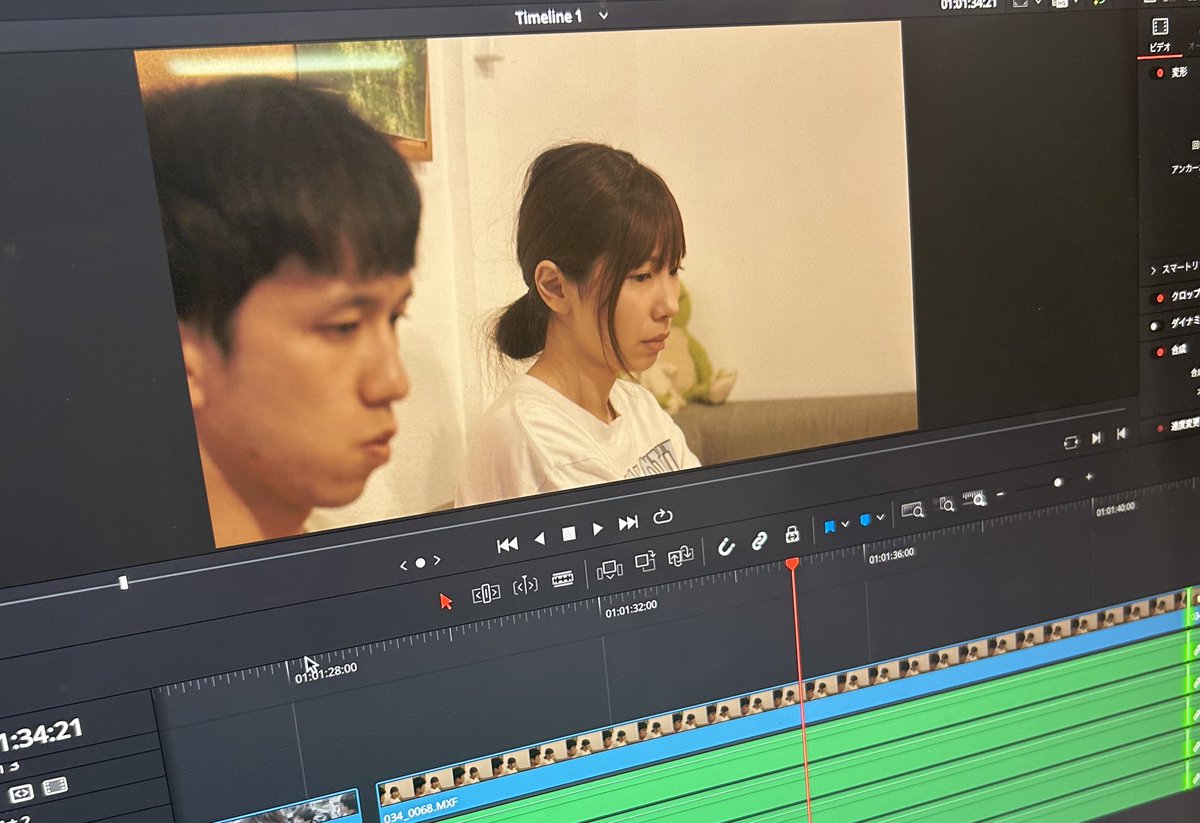Click the video track filmstrip icon
This screenshot has height=823, width=1200.
55,785
